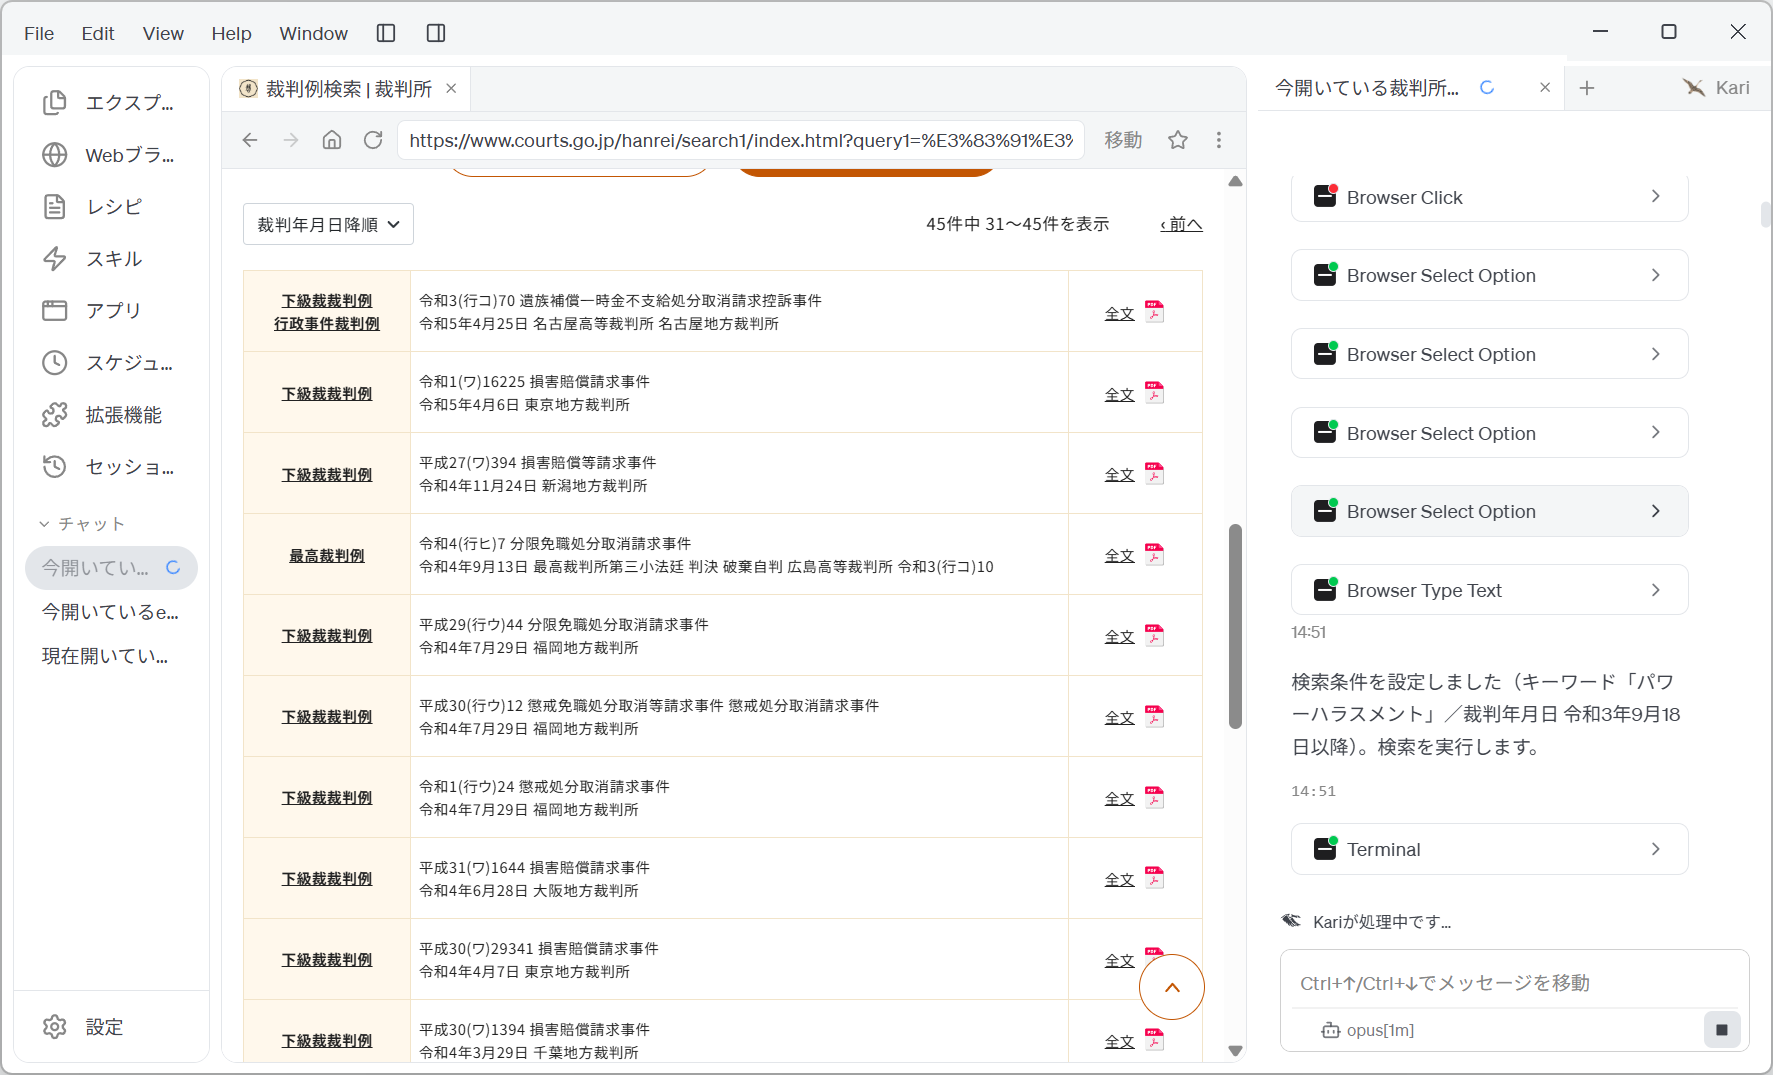Open the 裁判年月日降順 sort dropdown
Viewport: 1773px width, 1075px height.
(328, 225)
